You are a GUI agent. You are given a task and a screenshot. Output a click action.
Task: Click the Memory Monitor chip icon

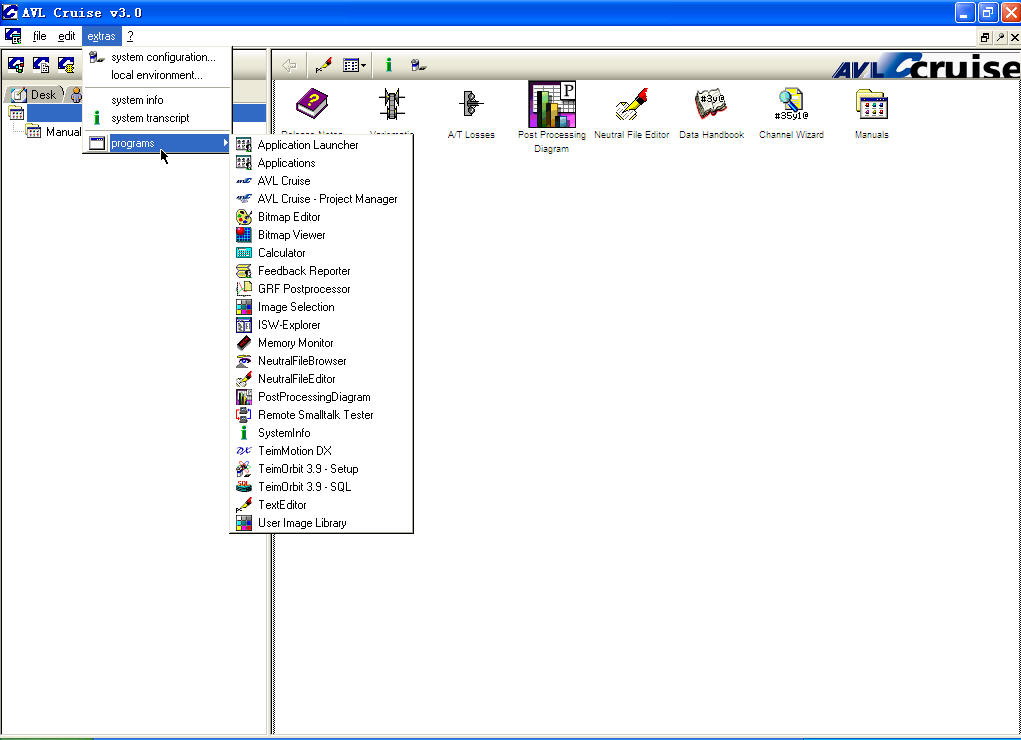click(x=244, y=343)
